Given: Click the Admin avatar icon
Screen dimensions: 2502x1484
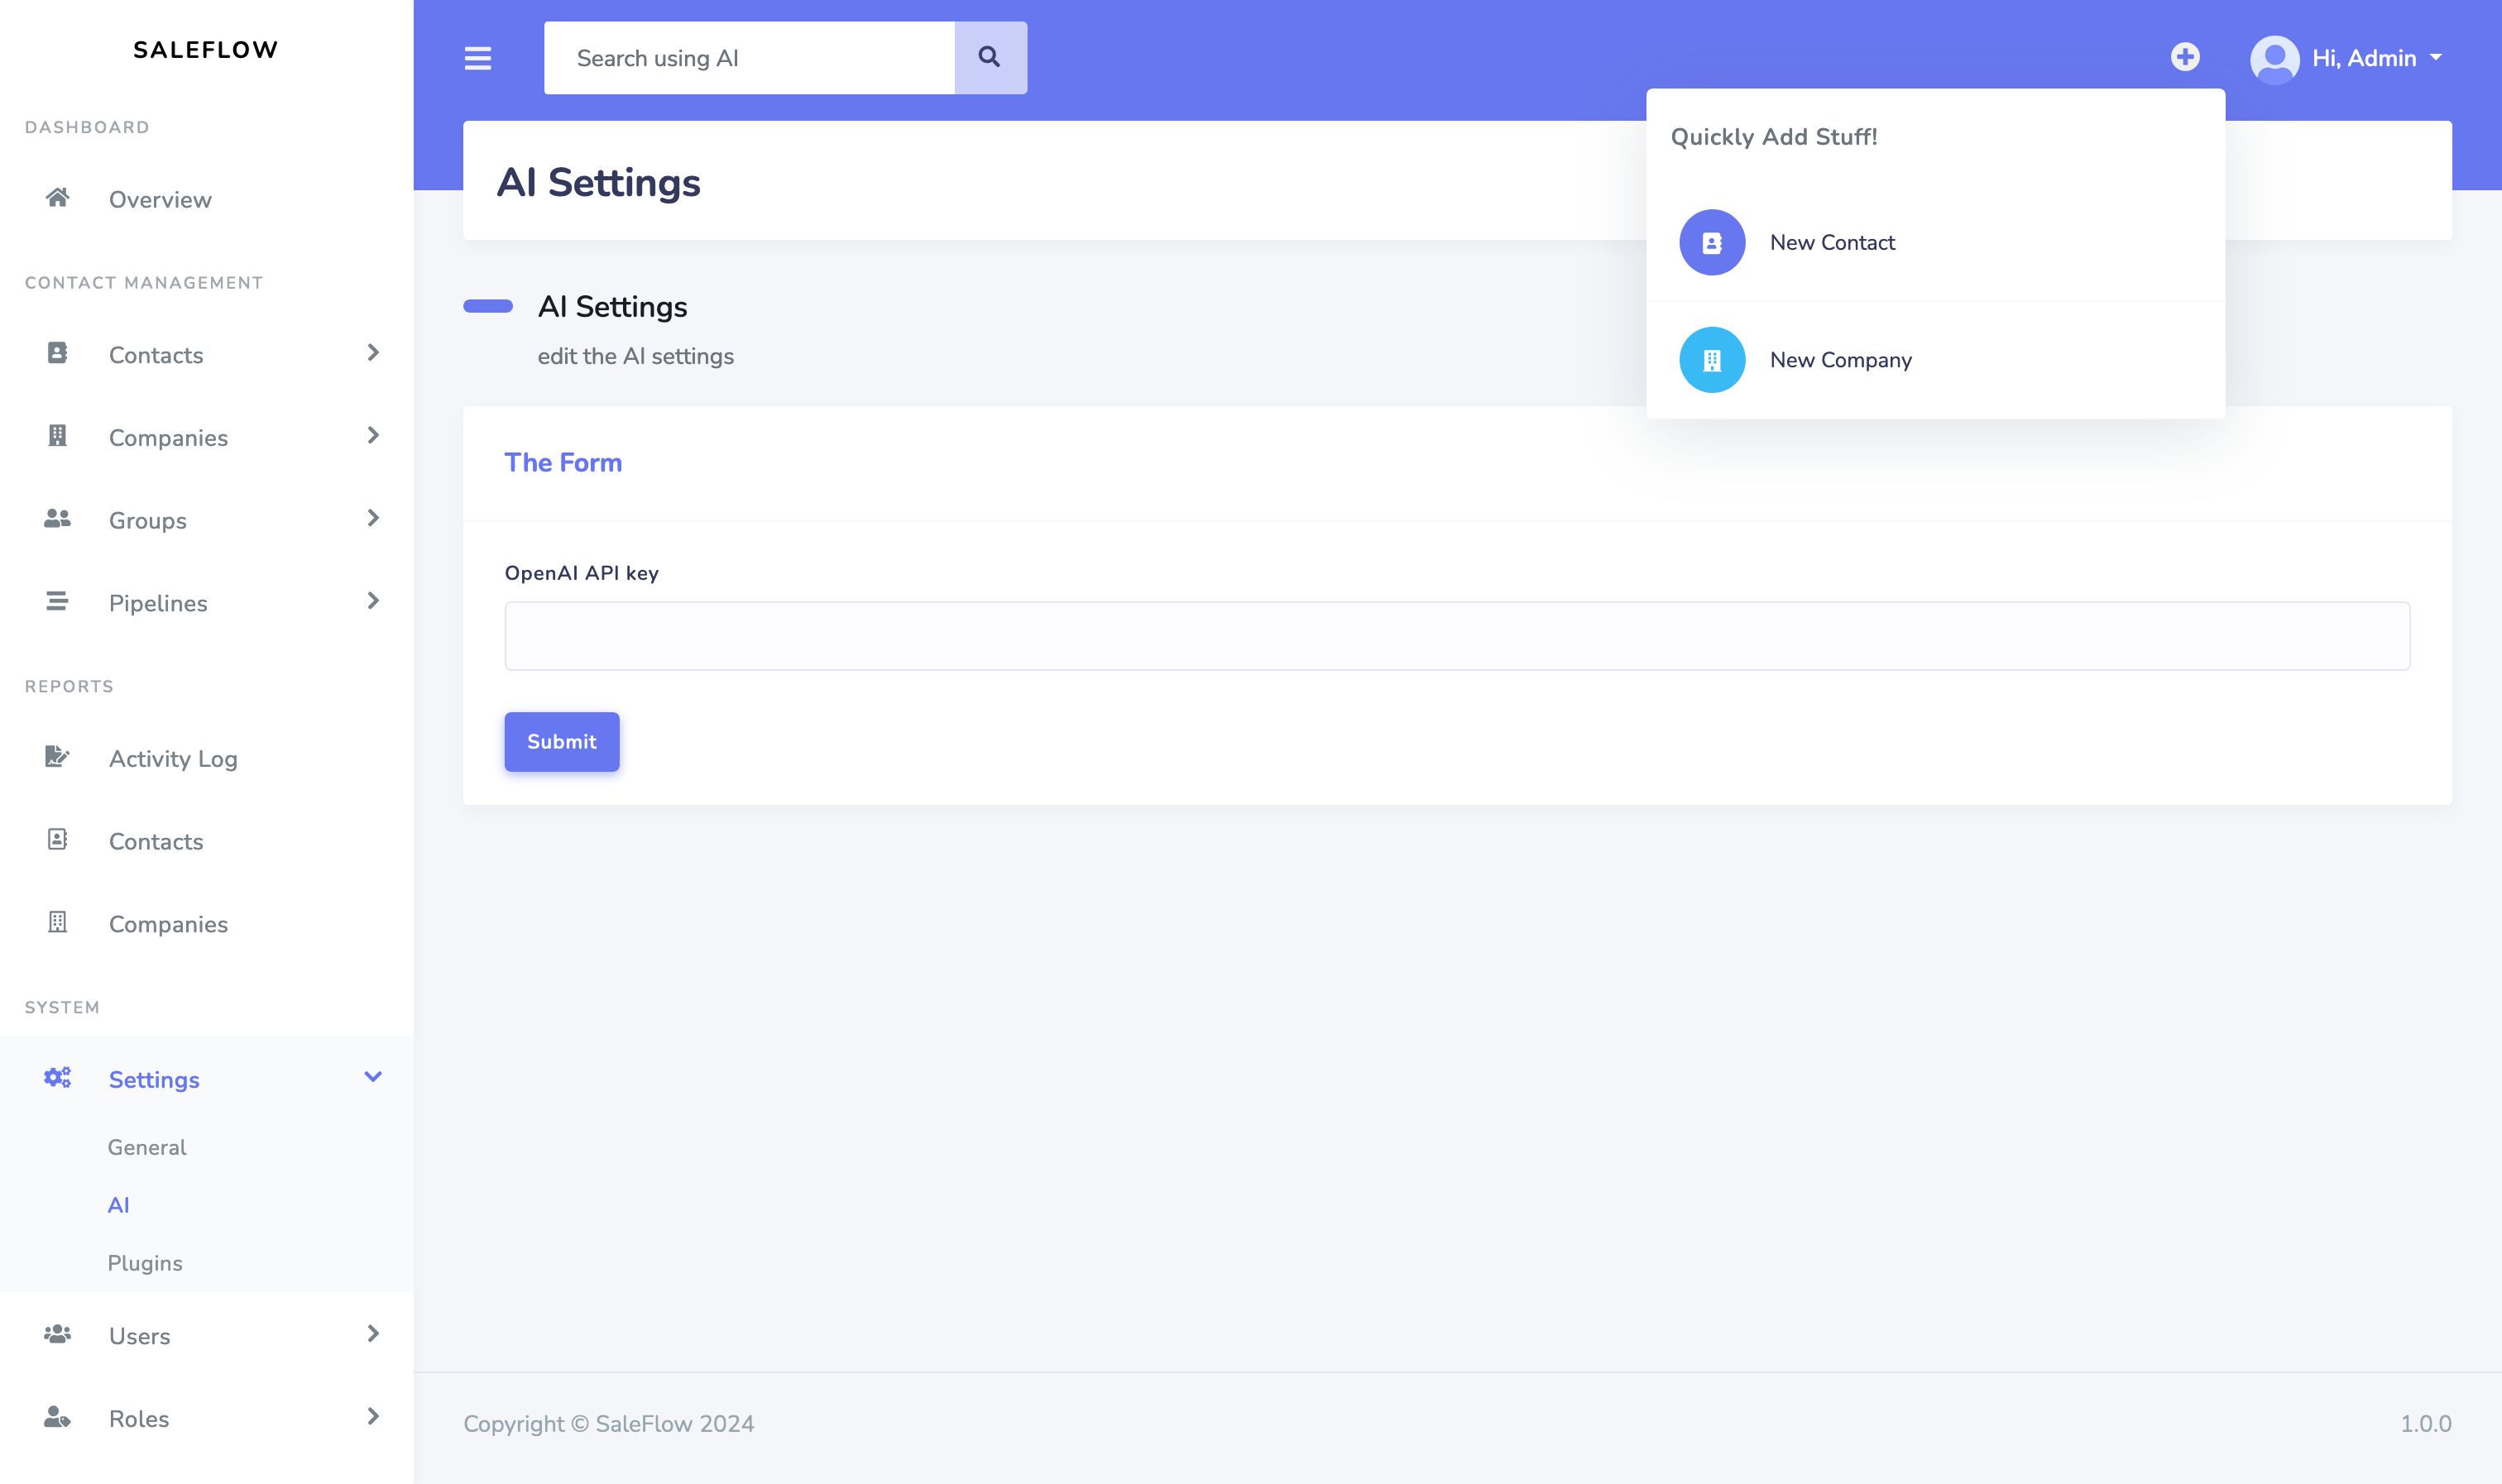Looking at the screenshot, I should tap(2274, 59).
